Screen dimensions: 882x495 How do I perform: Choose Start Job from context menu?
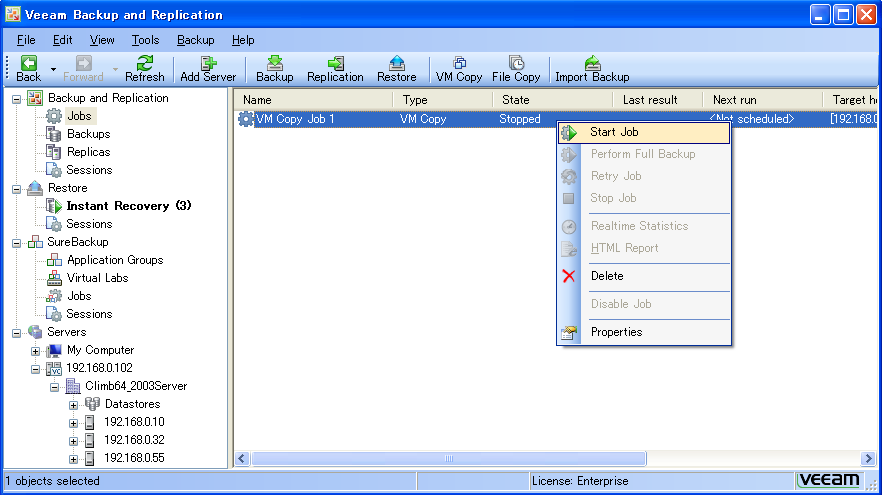click(x=644, y=132)
